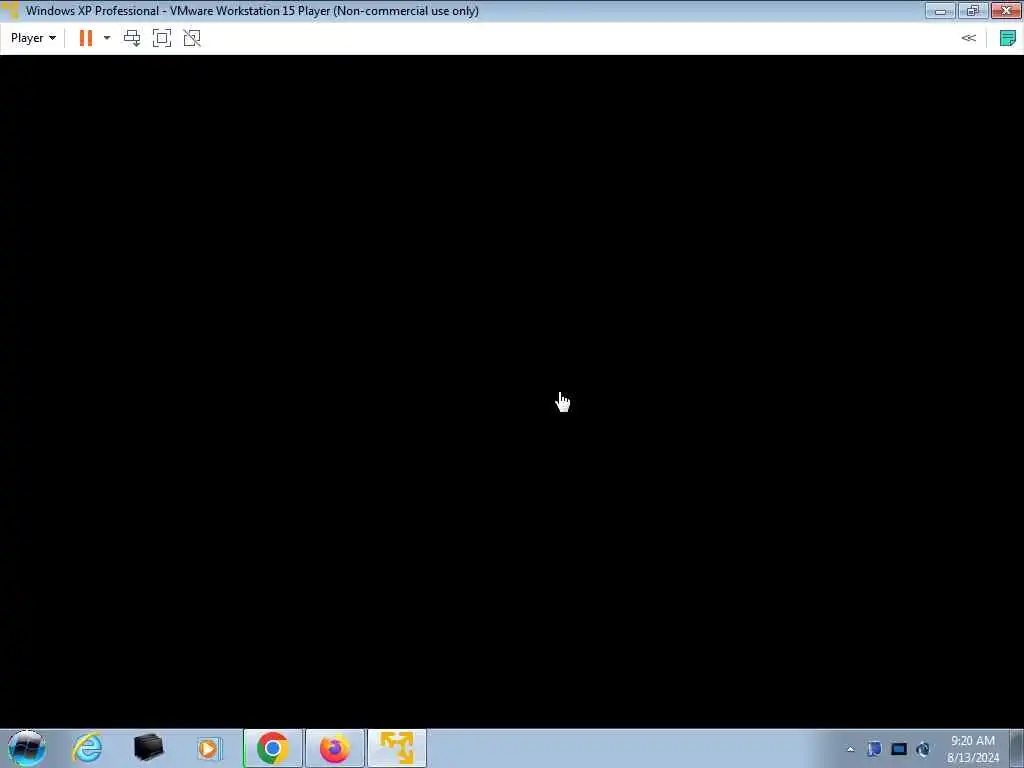Viewport: 1024px width, 768px height.
Task: Restore down the VMware Player window
Action: [973, 10]
